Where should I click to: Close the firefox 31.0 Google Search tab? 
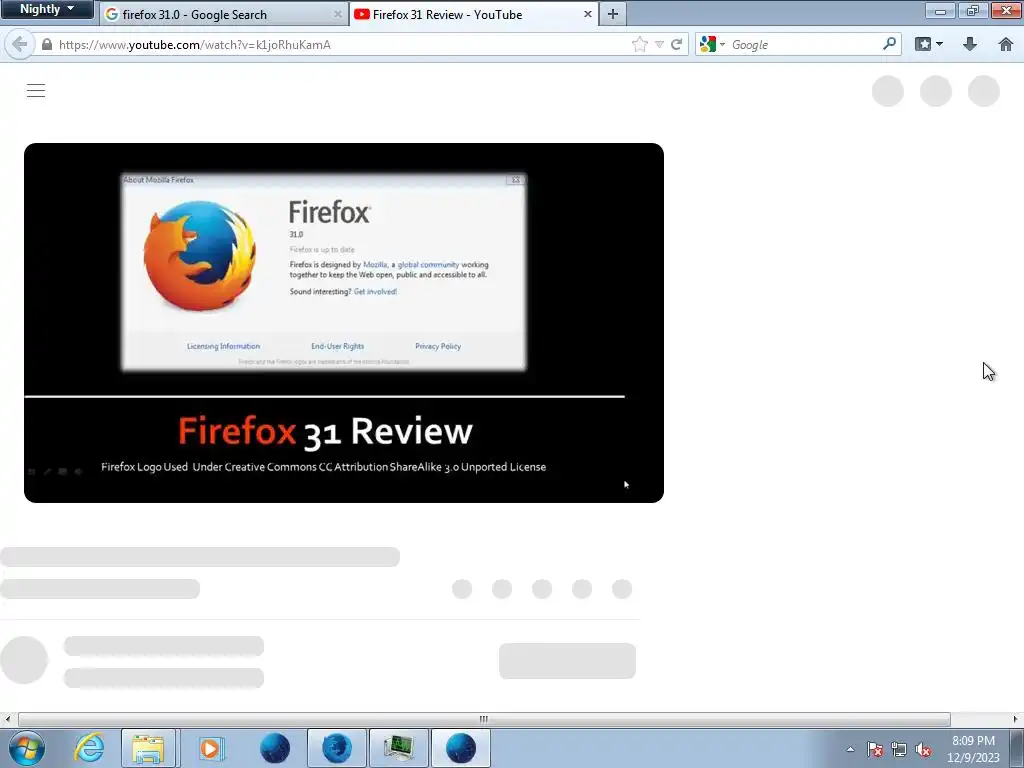coord(338,14)
